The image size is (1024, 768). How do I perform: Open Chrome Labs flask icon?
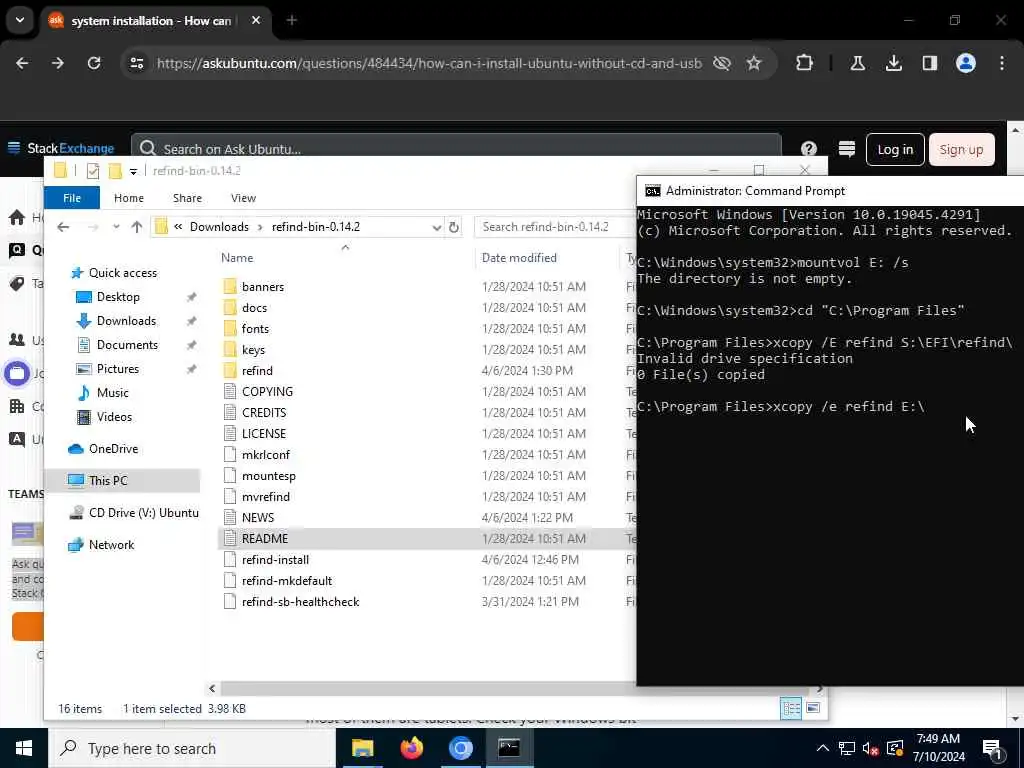point(857,63)
